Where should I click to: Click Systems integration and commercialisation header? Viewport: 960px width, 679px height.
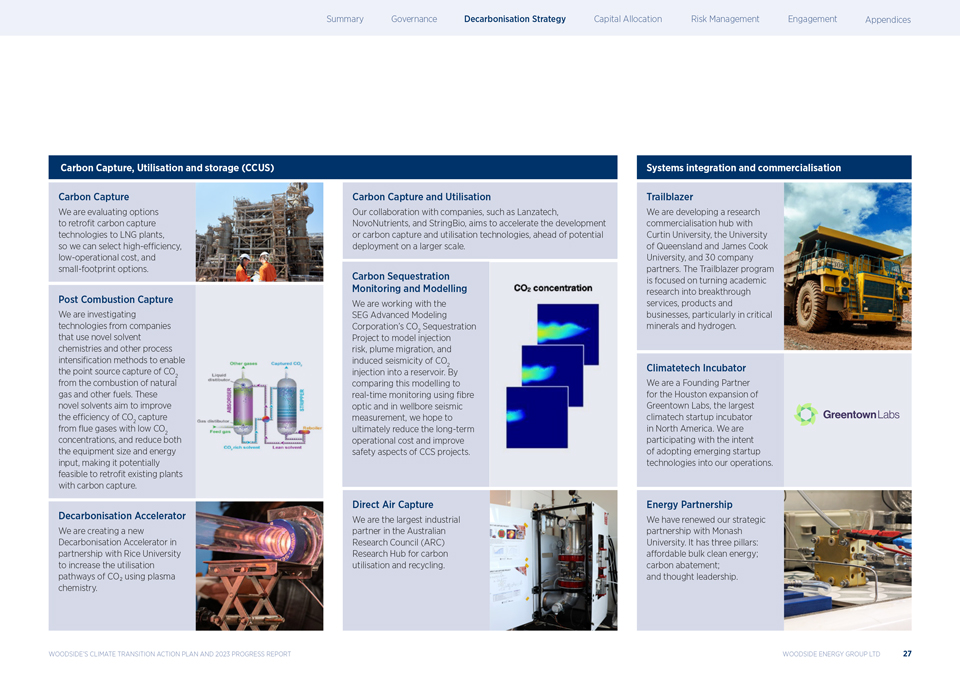click(x=743, y=168)
